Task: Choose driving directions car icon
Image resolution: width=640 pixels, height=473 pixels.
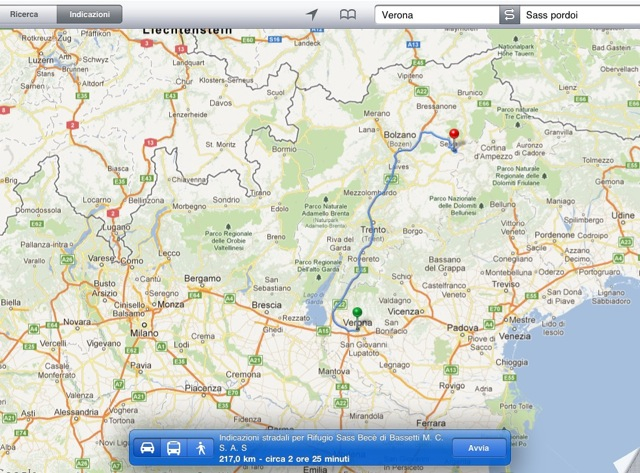Action: click(x=147, y=448)
